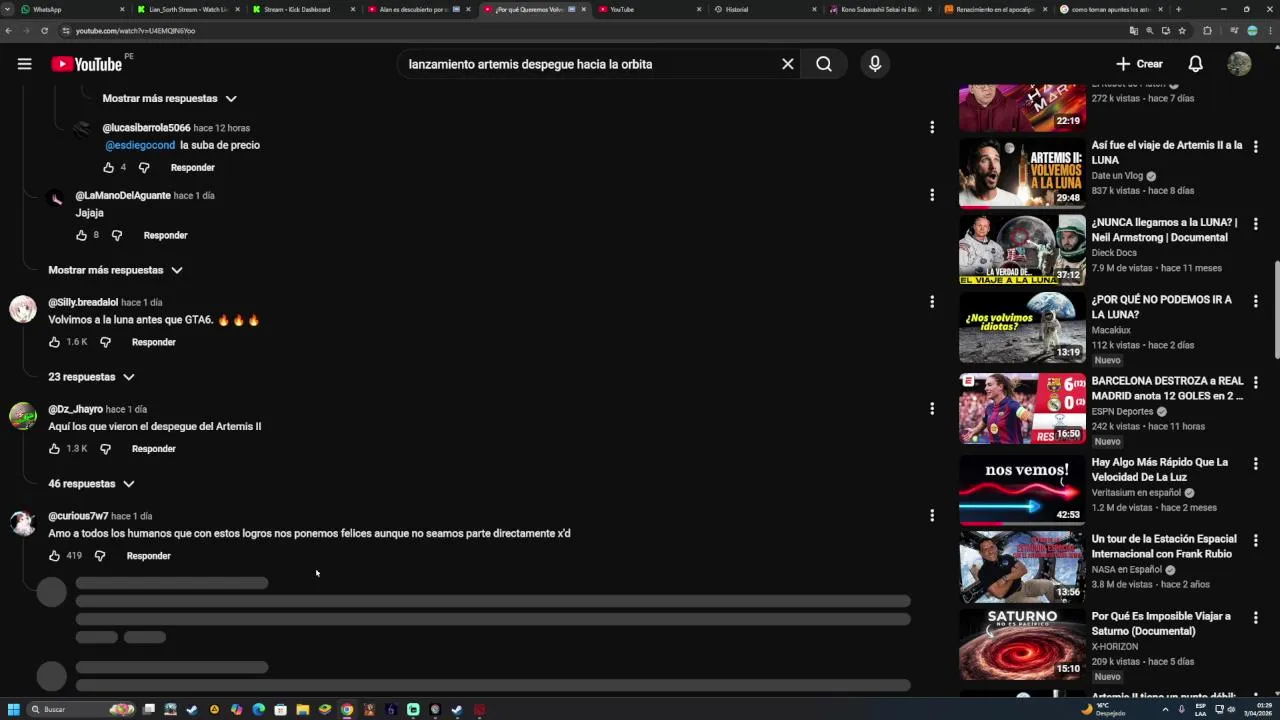Screen dimensions: 1280x720
Task: Switch to the Historial tab
Action: point(765,9)
